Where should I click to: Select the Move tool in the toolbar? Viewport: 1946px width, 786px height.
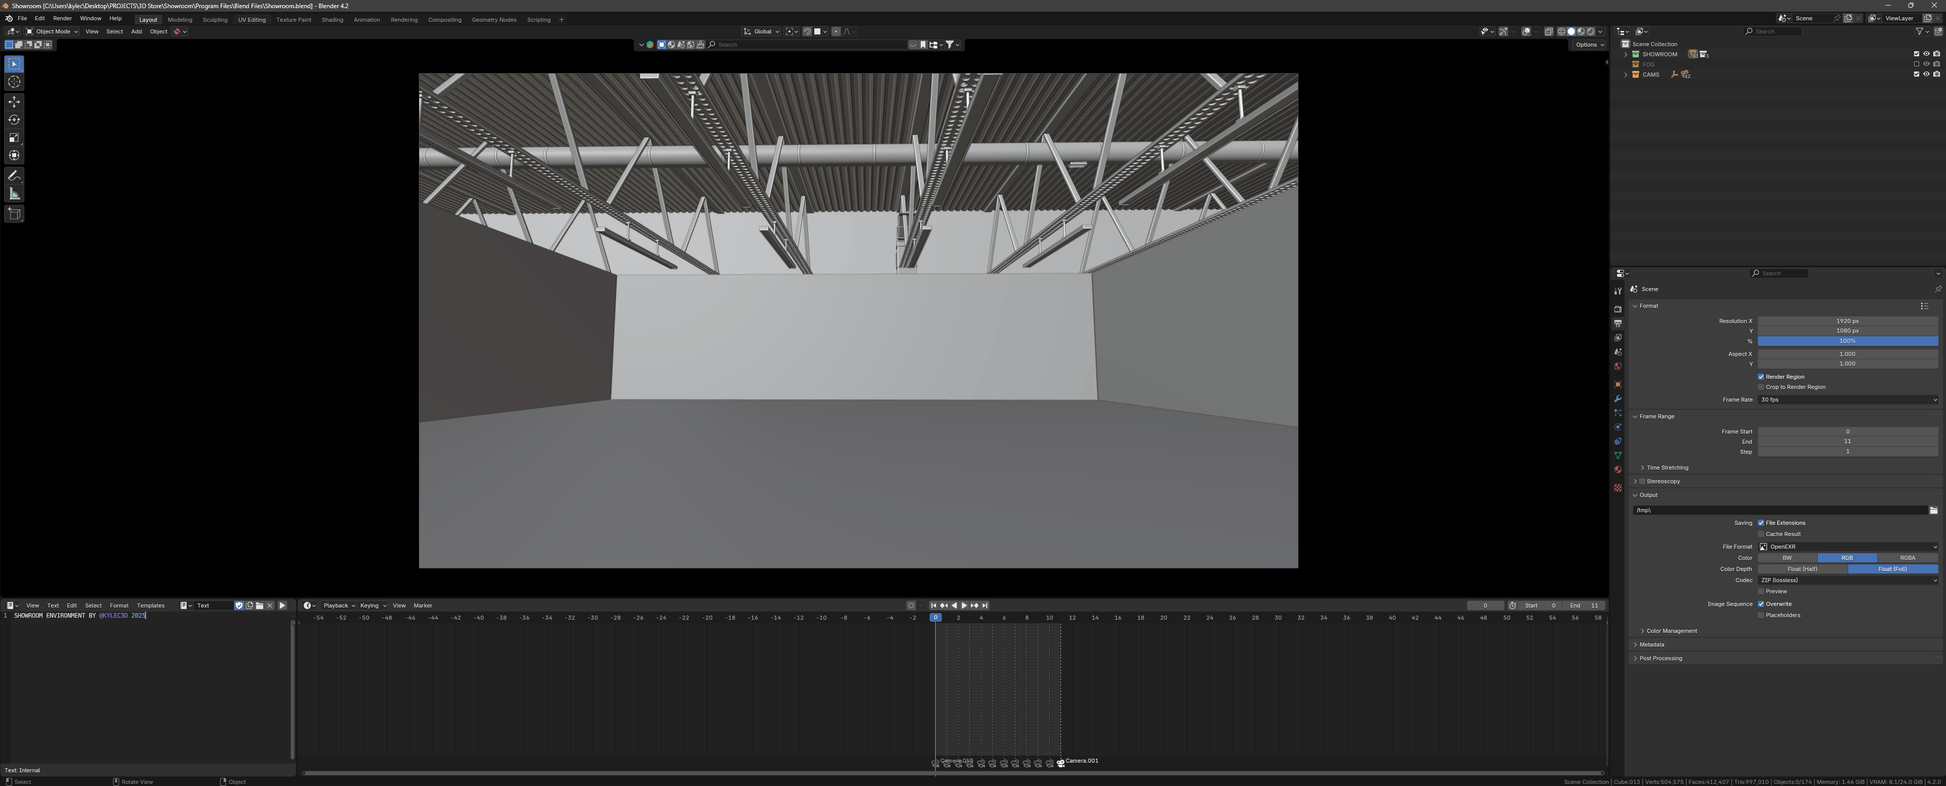pyautogui.click(x=14, y=102)
